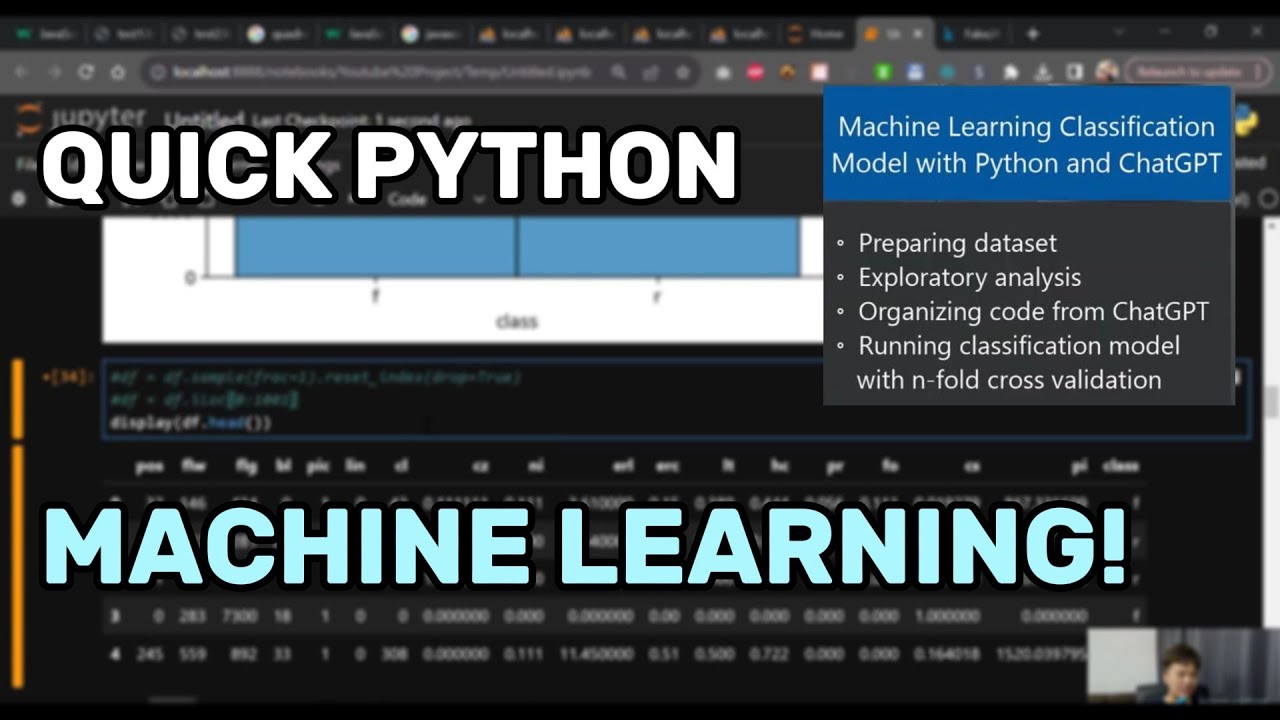Image resolution: width=1280 pixels, height=720 pixels.
Task: Bookmark this page with the star icon
Action: click(683, 72)
